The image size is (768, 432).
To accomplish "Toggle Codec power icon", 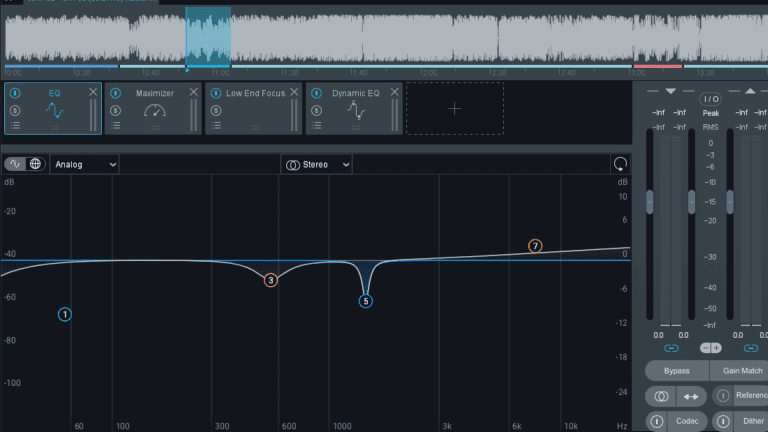I will coord(657,421).
